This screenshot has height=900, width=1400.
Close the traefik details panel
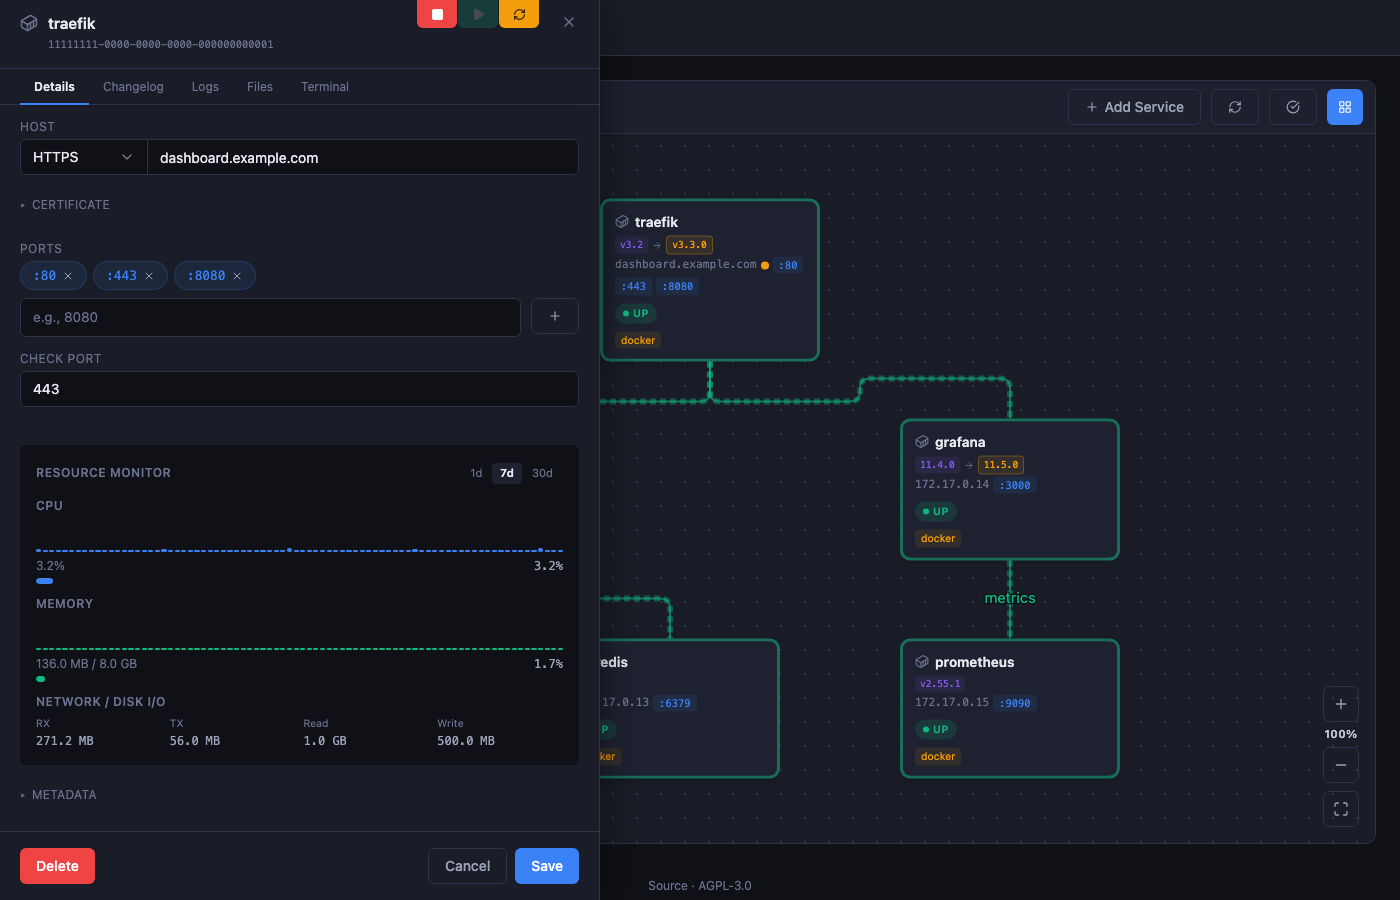(x=569, y=22)
